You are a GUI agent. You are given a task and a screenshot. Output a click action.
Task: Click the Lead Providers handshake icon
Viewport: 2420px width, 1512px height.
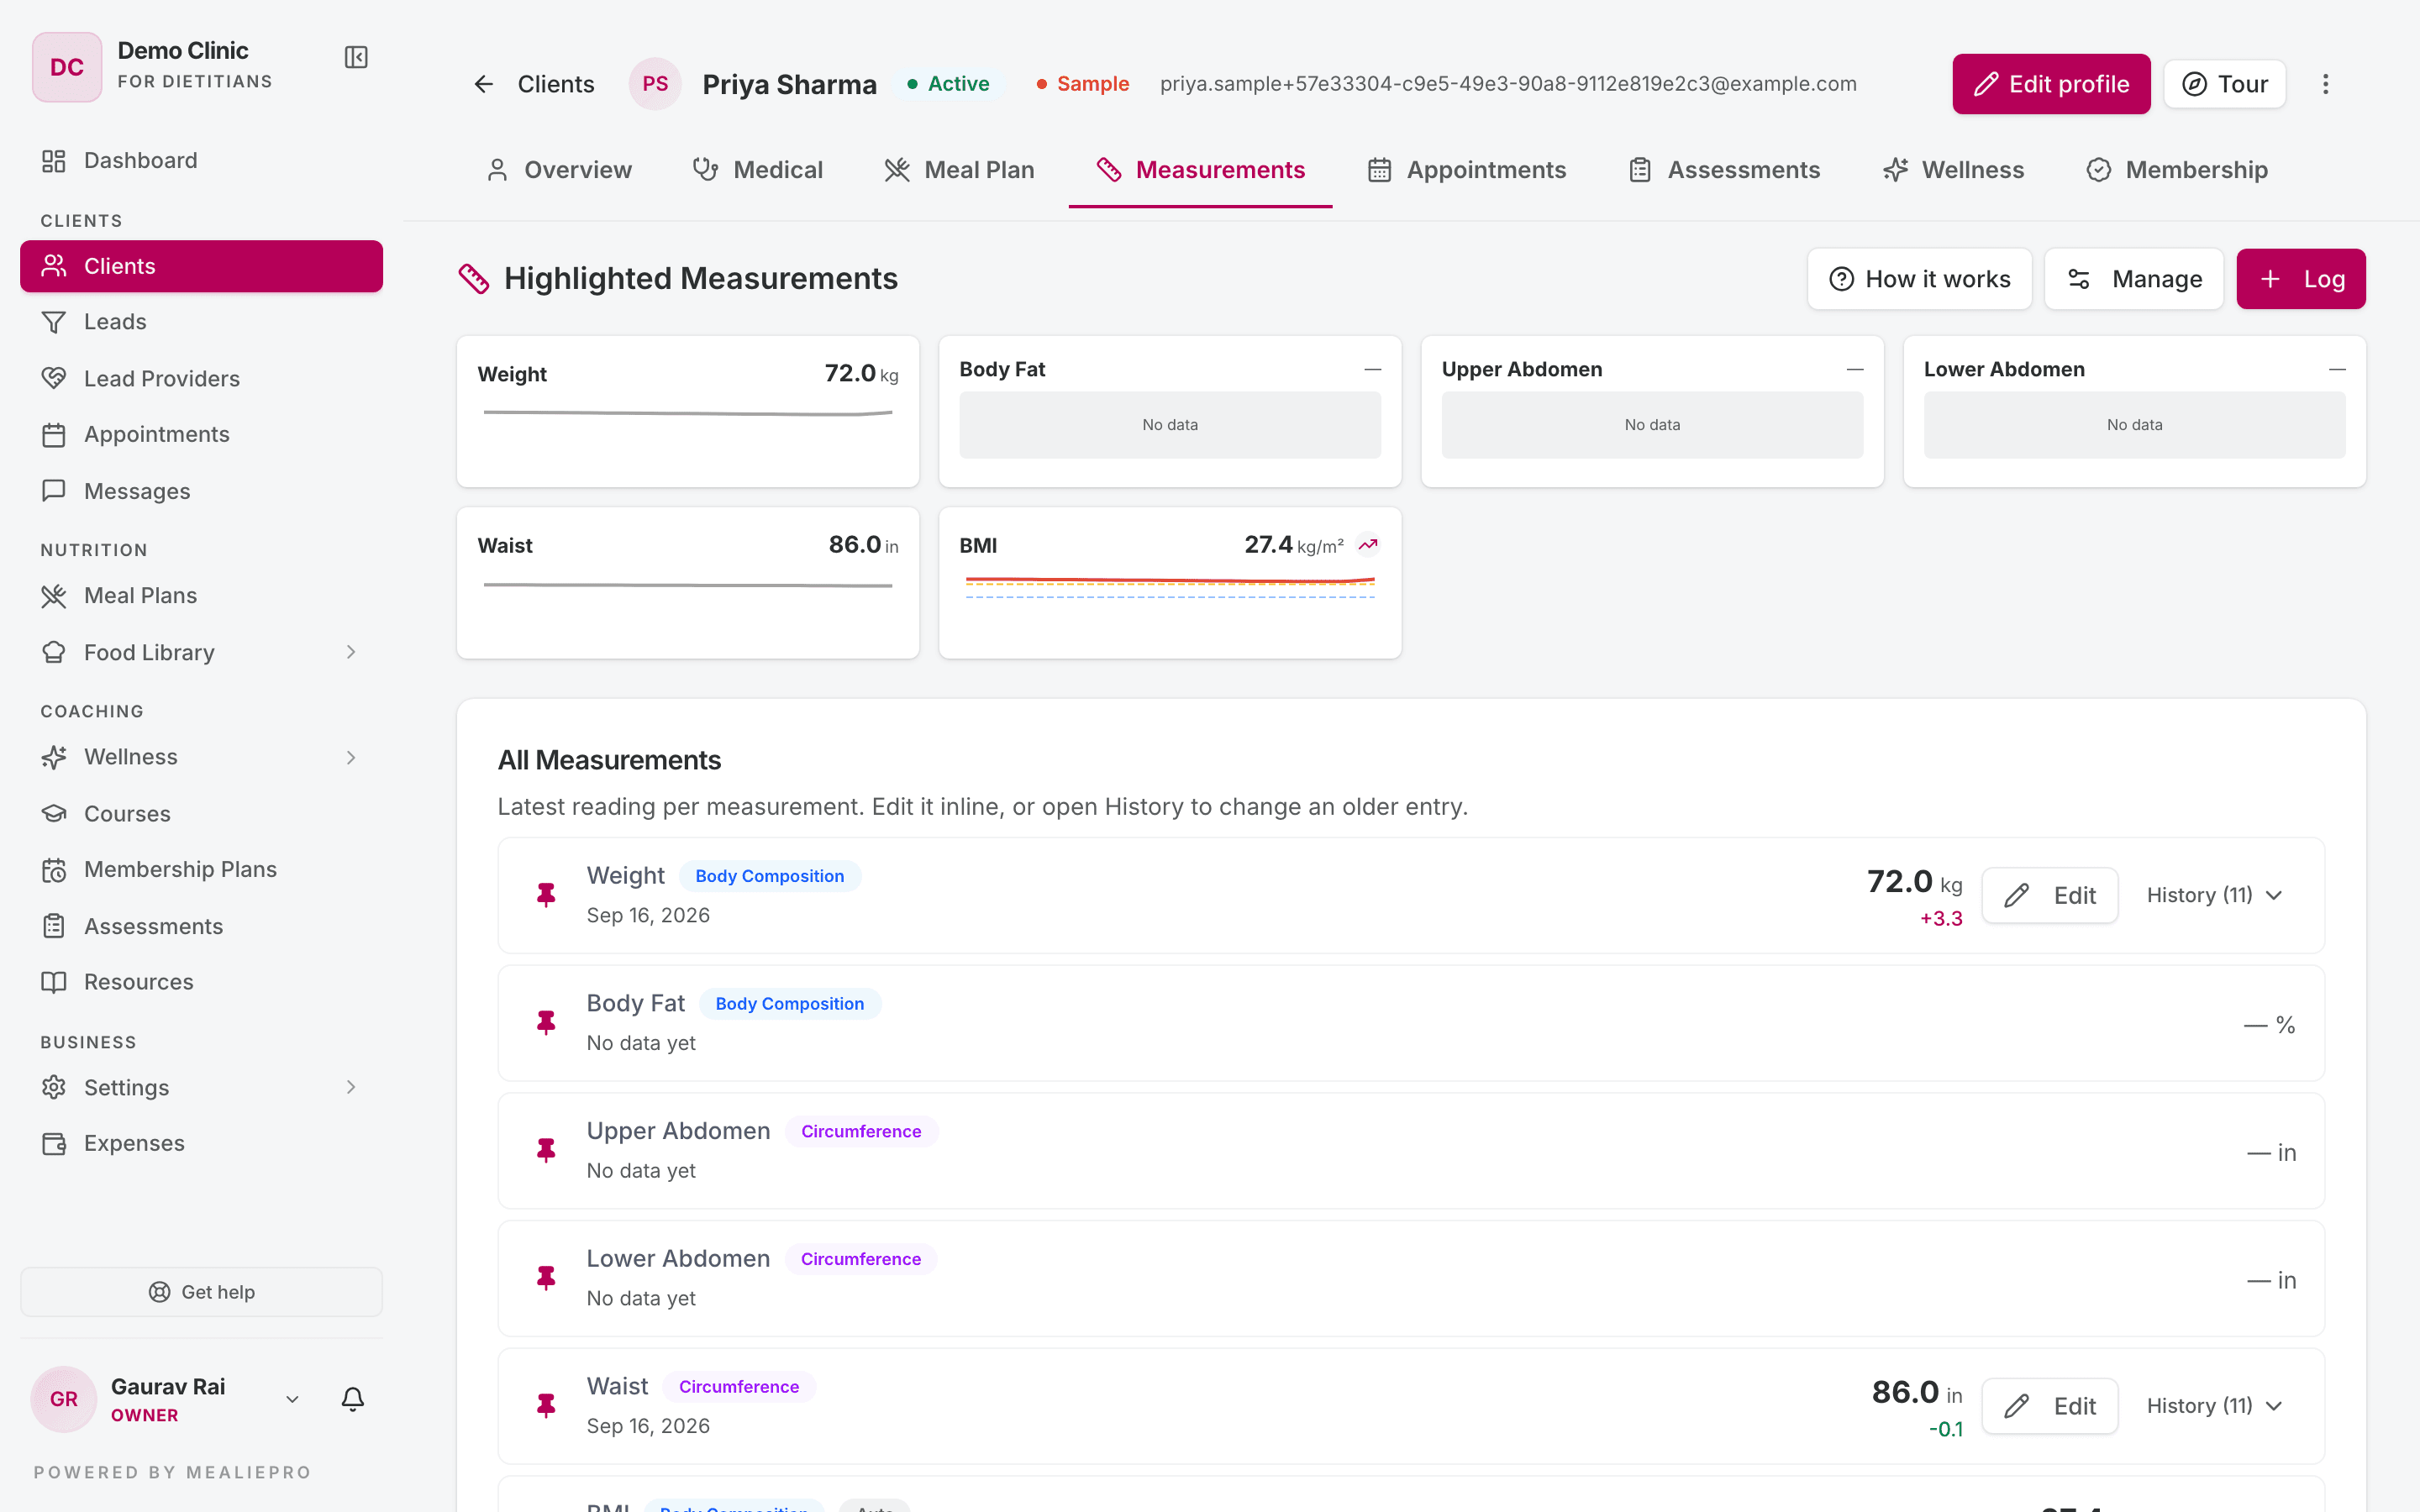click(x=54, y=378)
